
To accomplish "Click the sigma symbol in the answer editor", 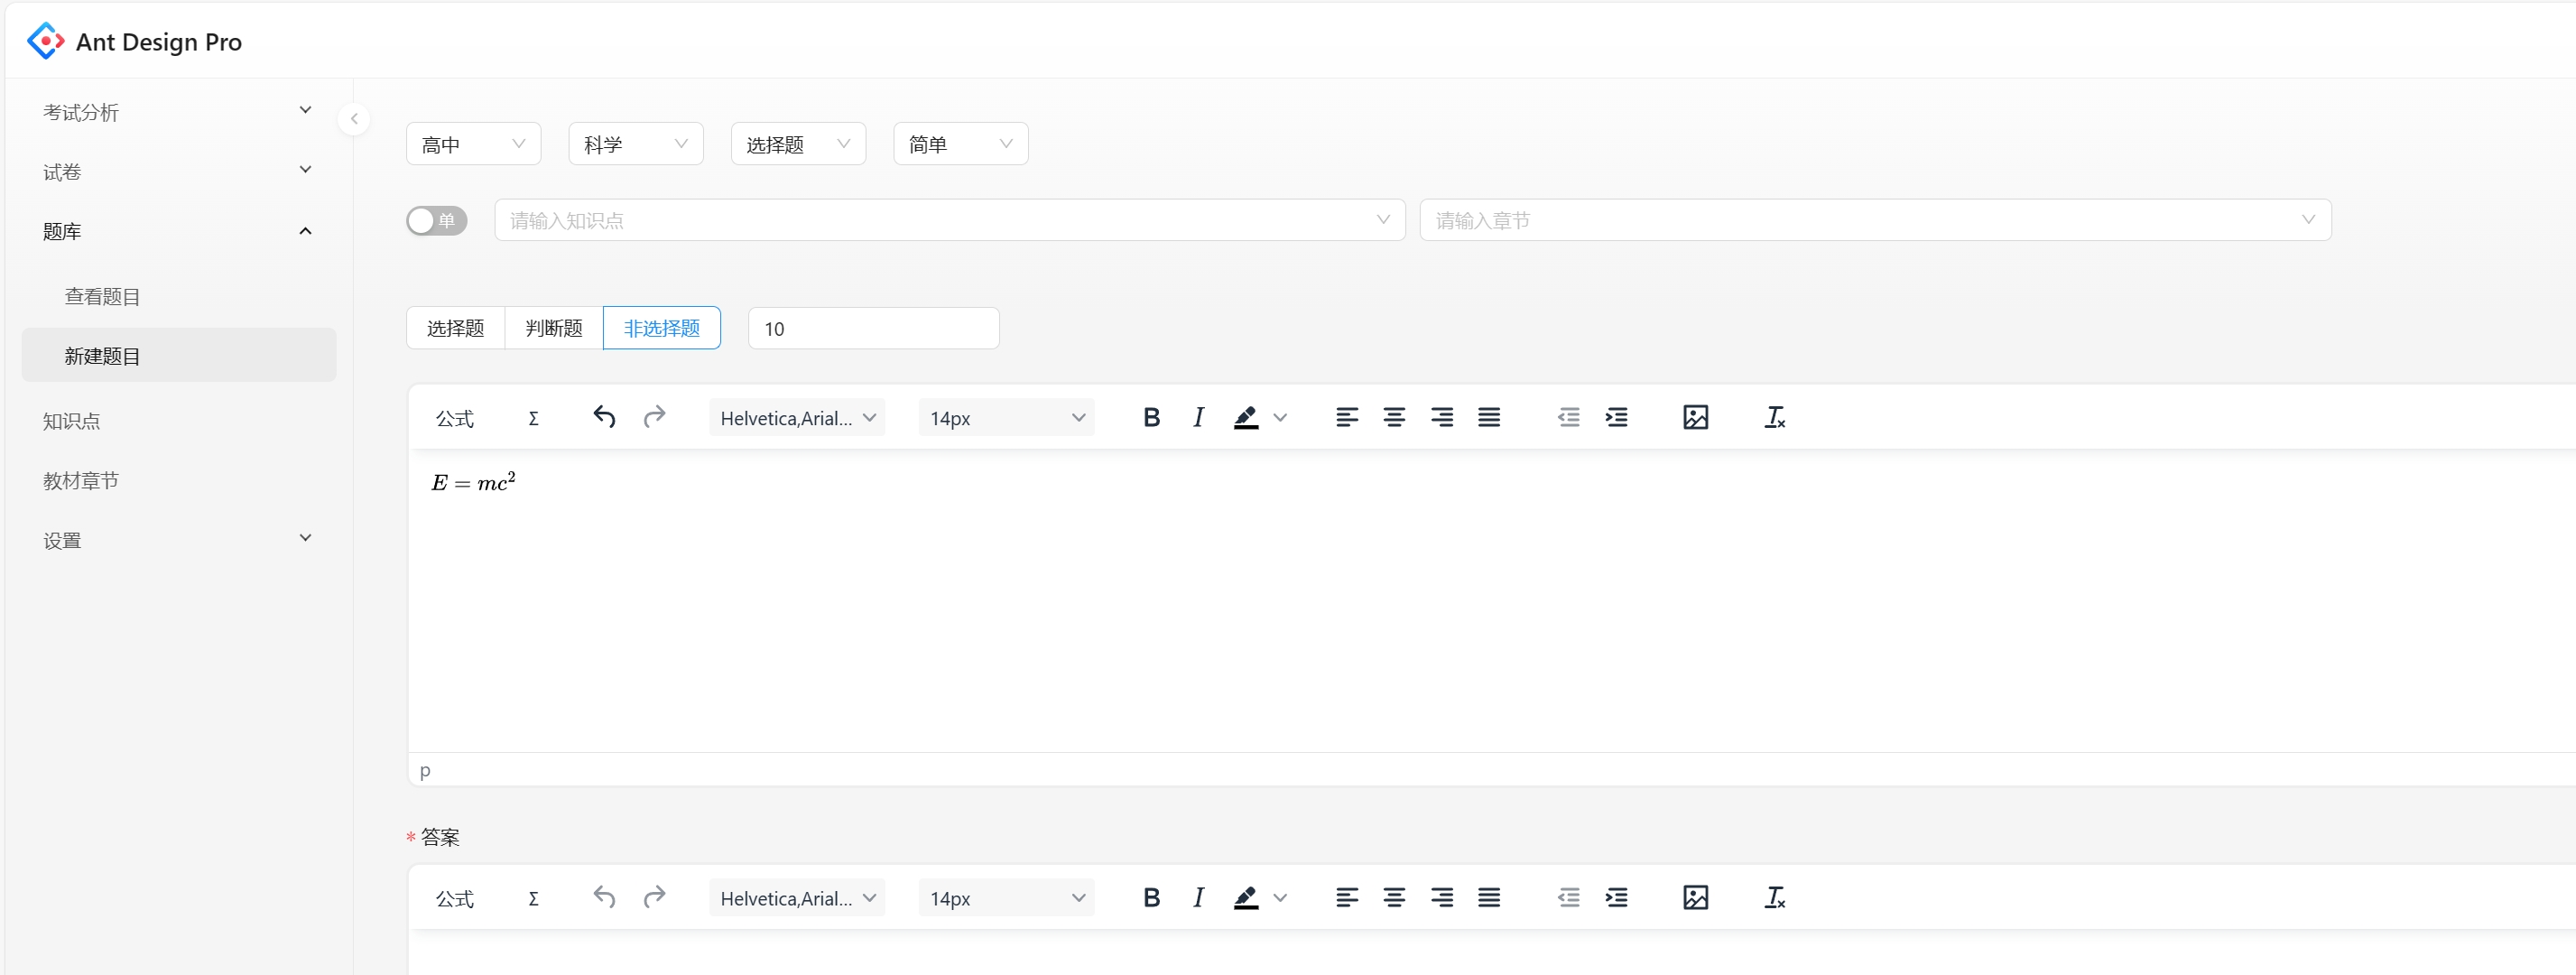I will (x=533, y=898).
